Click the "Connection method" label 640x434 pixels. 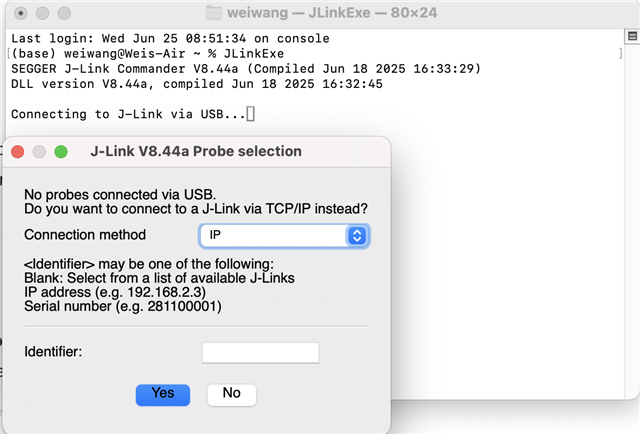point(85,235)
